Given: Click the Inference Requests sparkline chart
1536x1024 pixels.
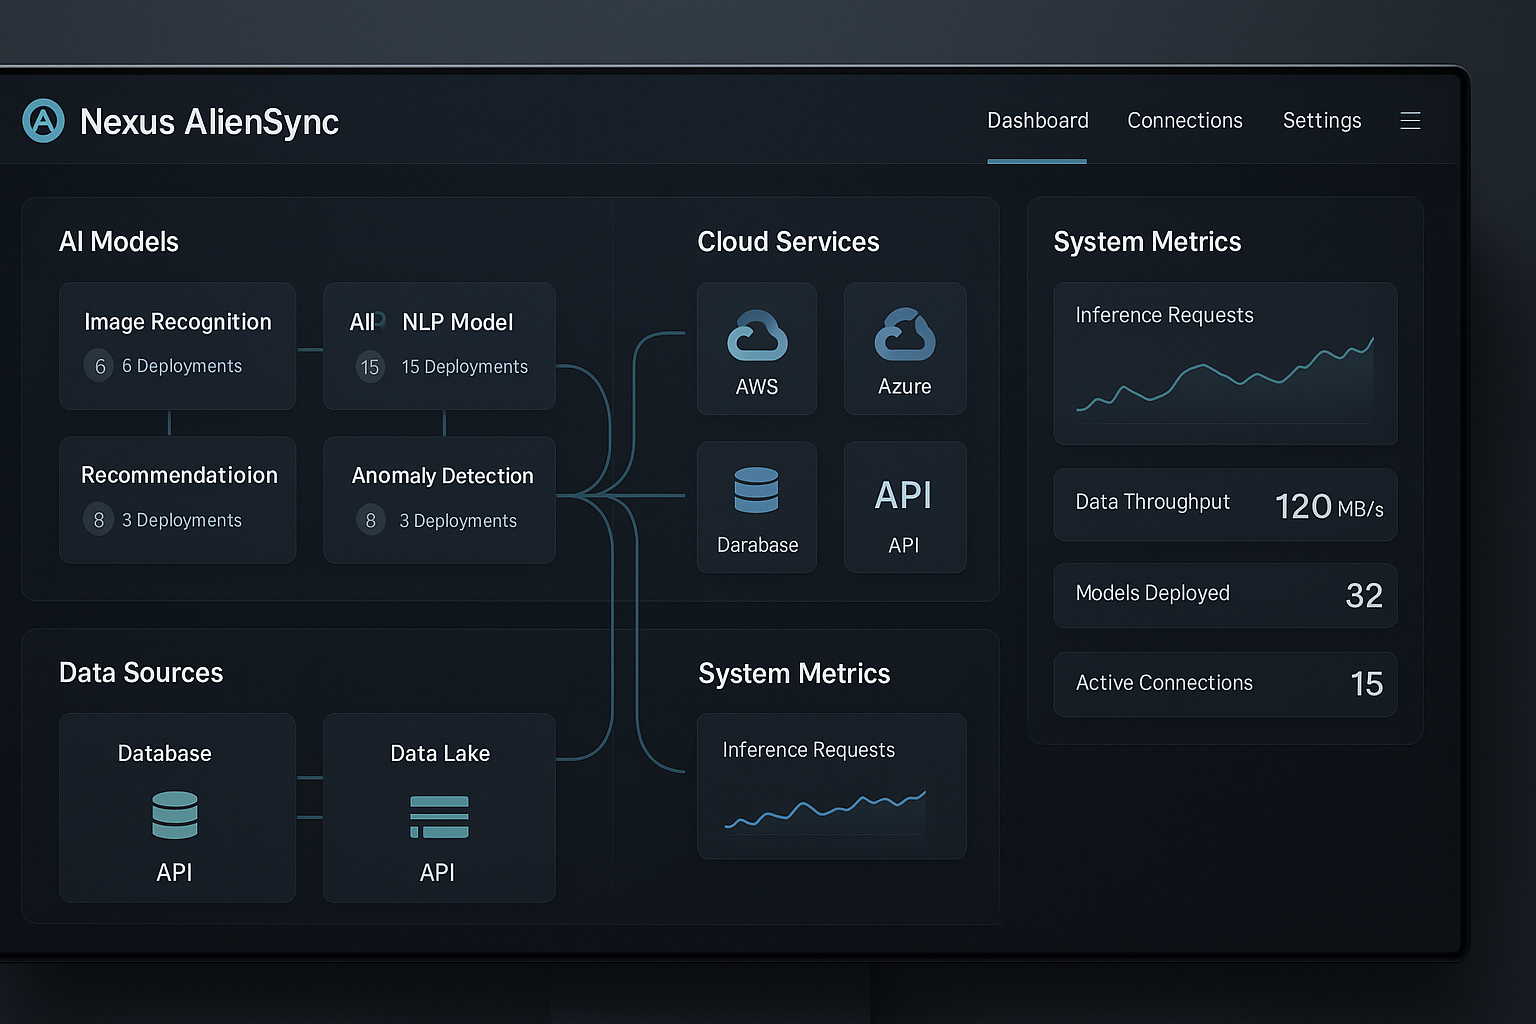Looking at the screenshot, I should coord(1225,385).
